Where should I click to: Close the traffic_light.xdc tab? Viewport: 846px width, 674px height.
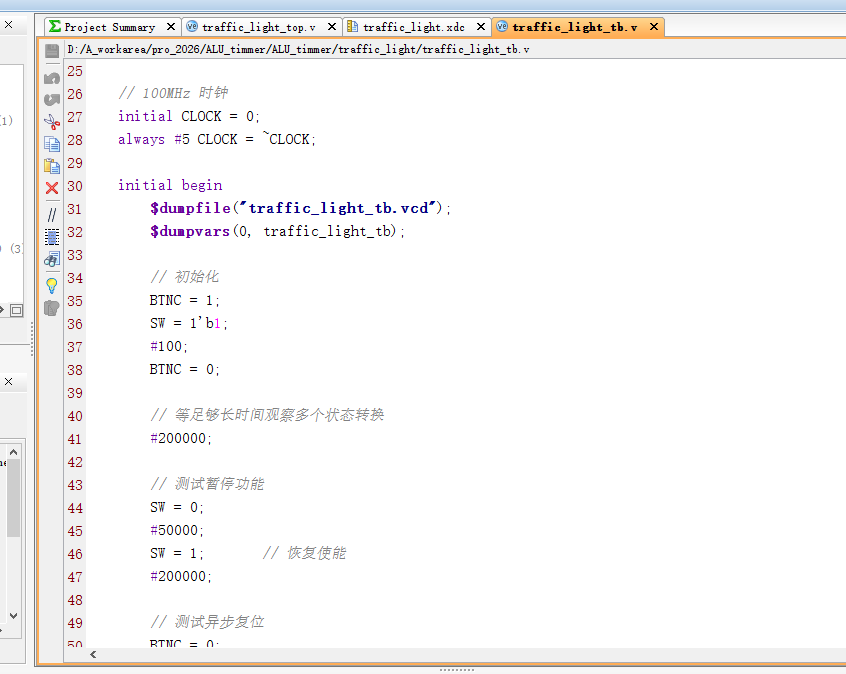click(x=481, y=26)
